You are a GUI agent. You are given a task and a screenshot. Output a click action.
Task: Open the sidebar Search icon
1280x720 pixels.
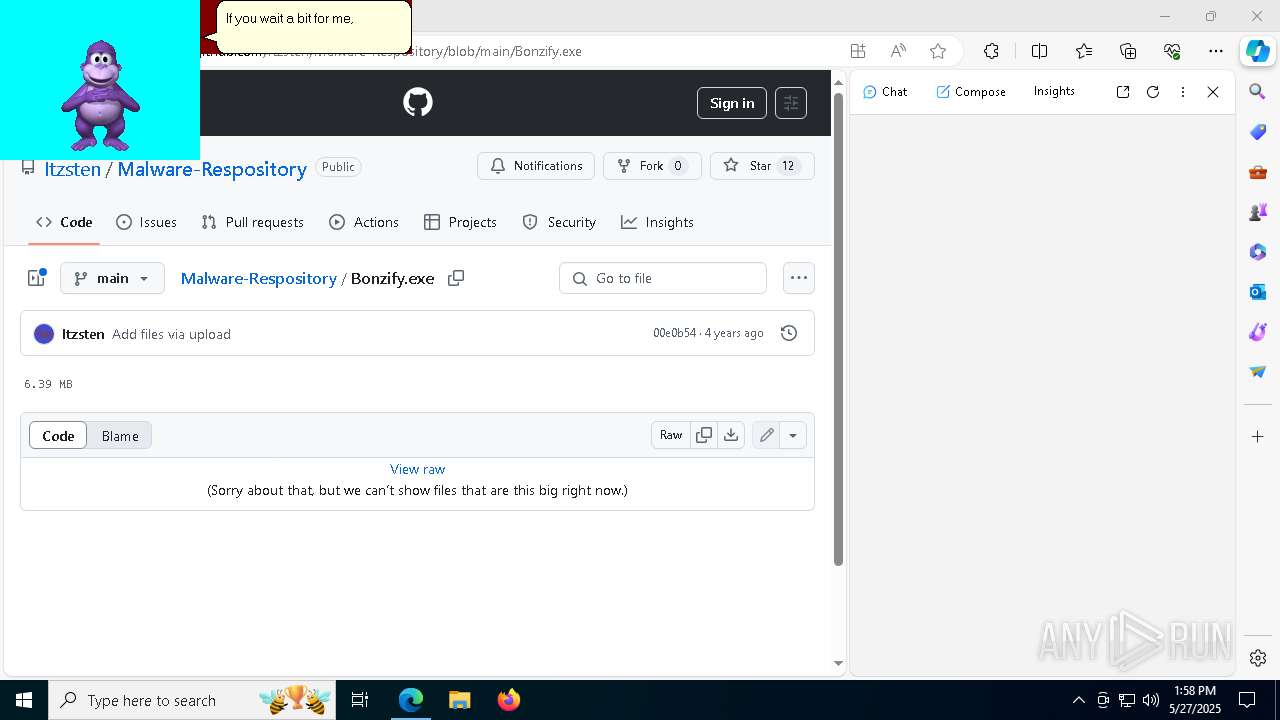1258,92
